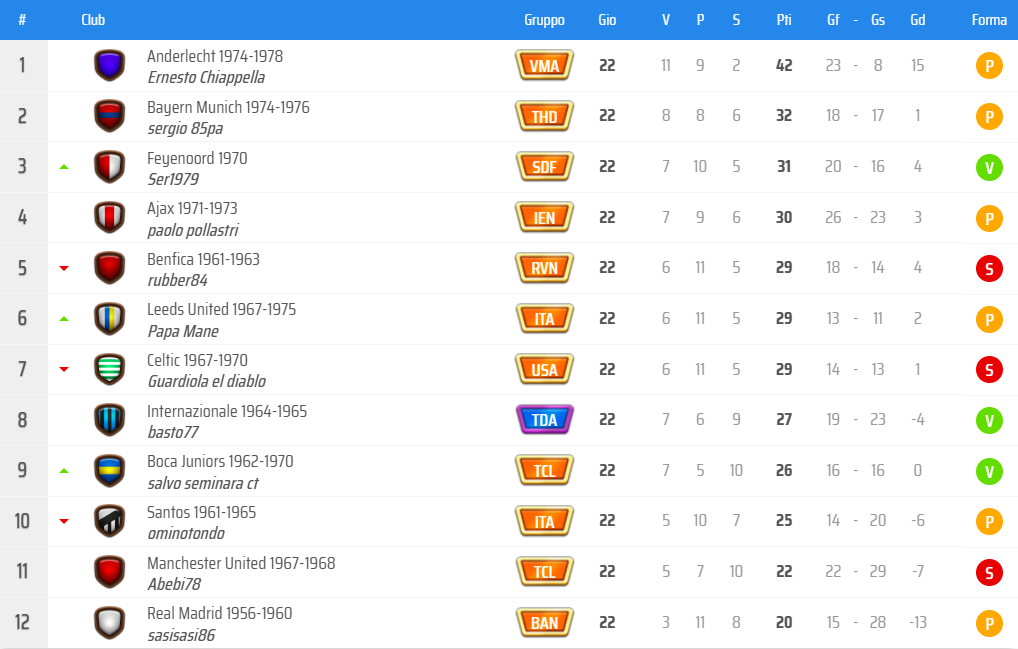
Task: Open the Internazionale blue-black striped crest
Action: coord(109,420)
